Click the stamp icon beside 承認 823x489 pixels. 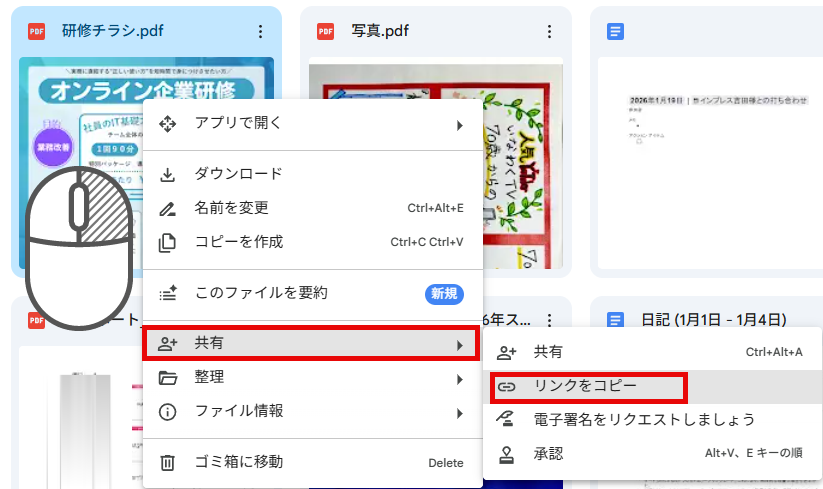tap(507, 454)
